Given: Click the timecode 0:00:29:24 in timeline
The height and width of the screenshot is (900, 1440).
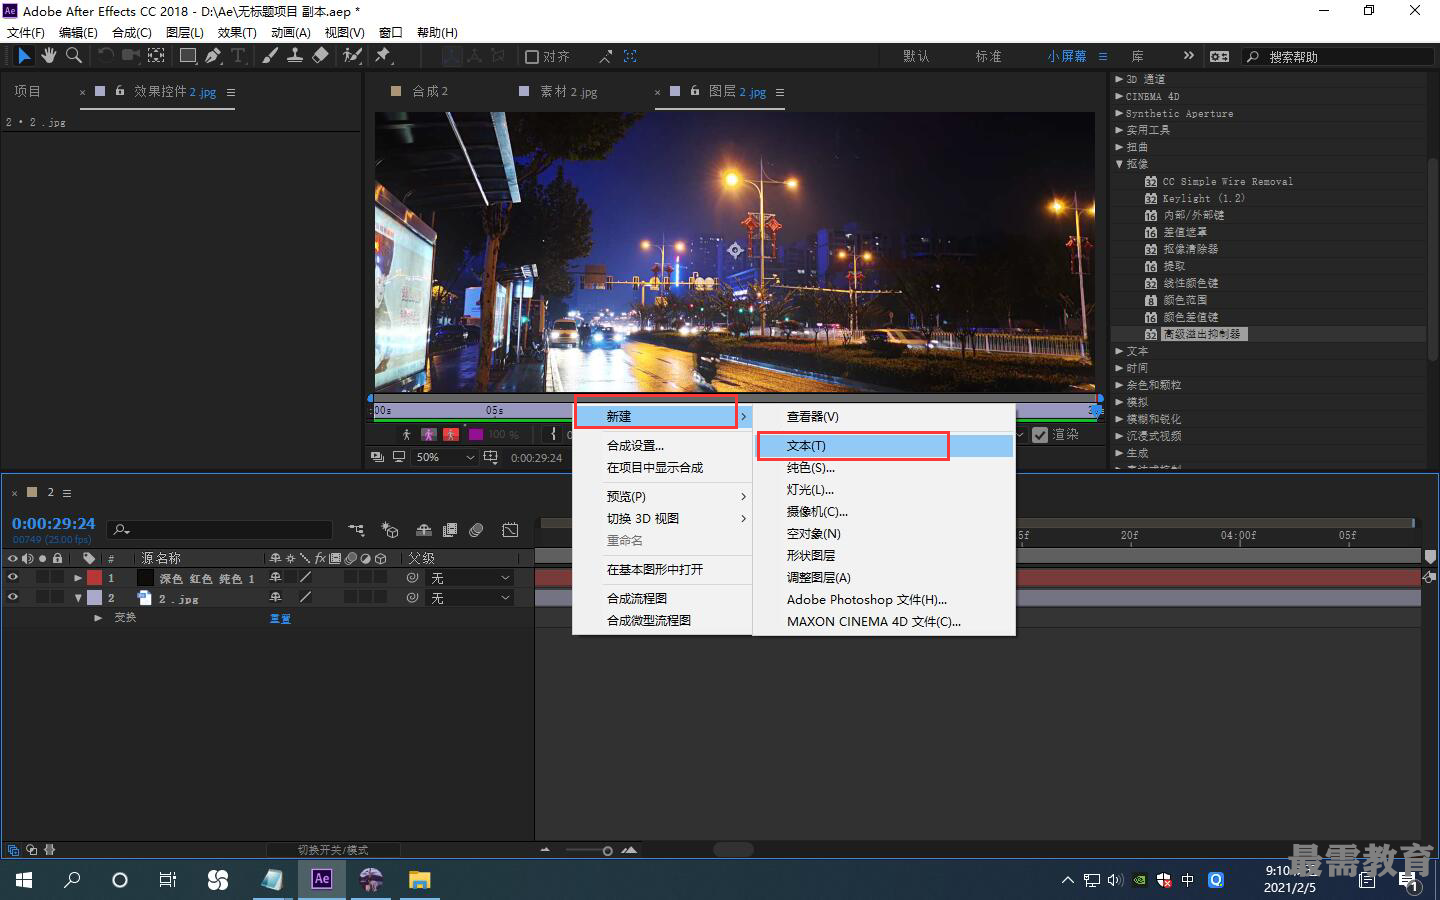Looking at the screenshot, I should click(x=53, y=523).
